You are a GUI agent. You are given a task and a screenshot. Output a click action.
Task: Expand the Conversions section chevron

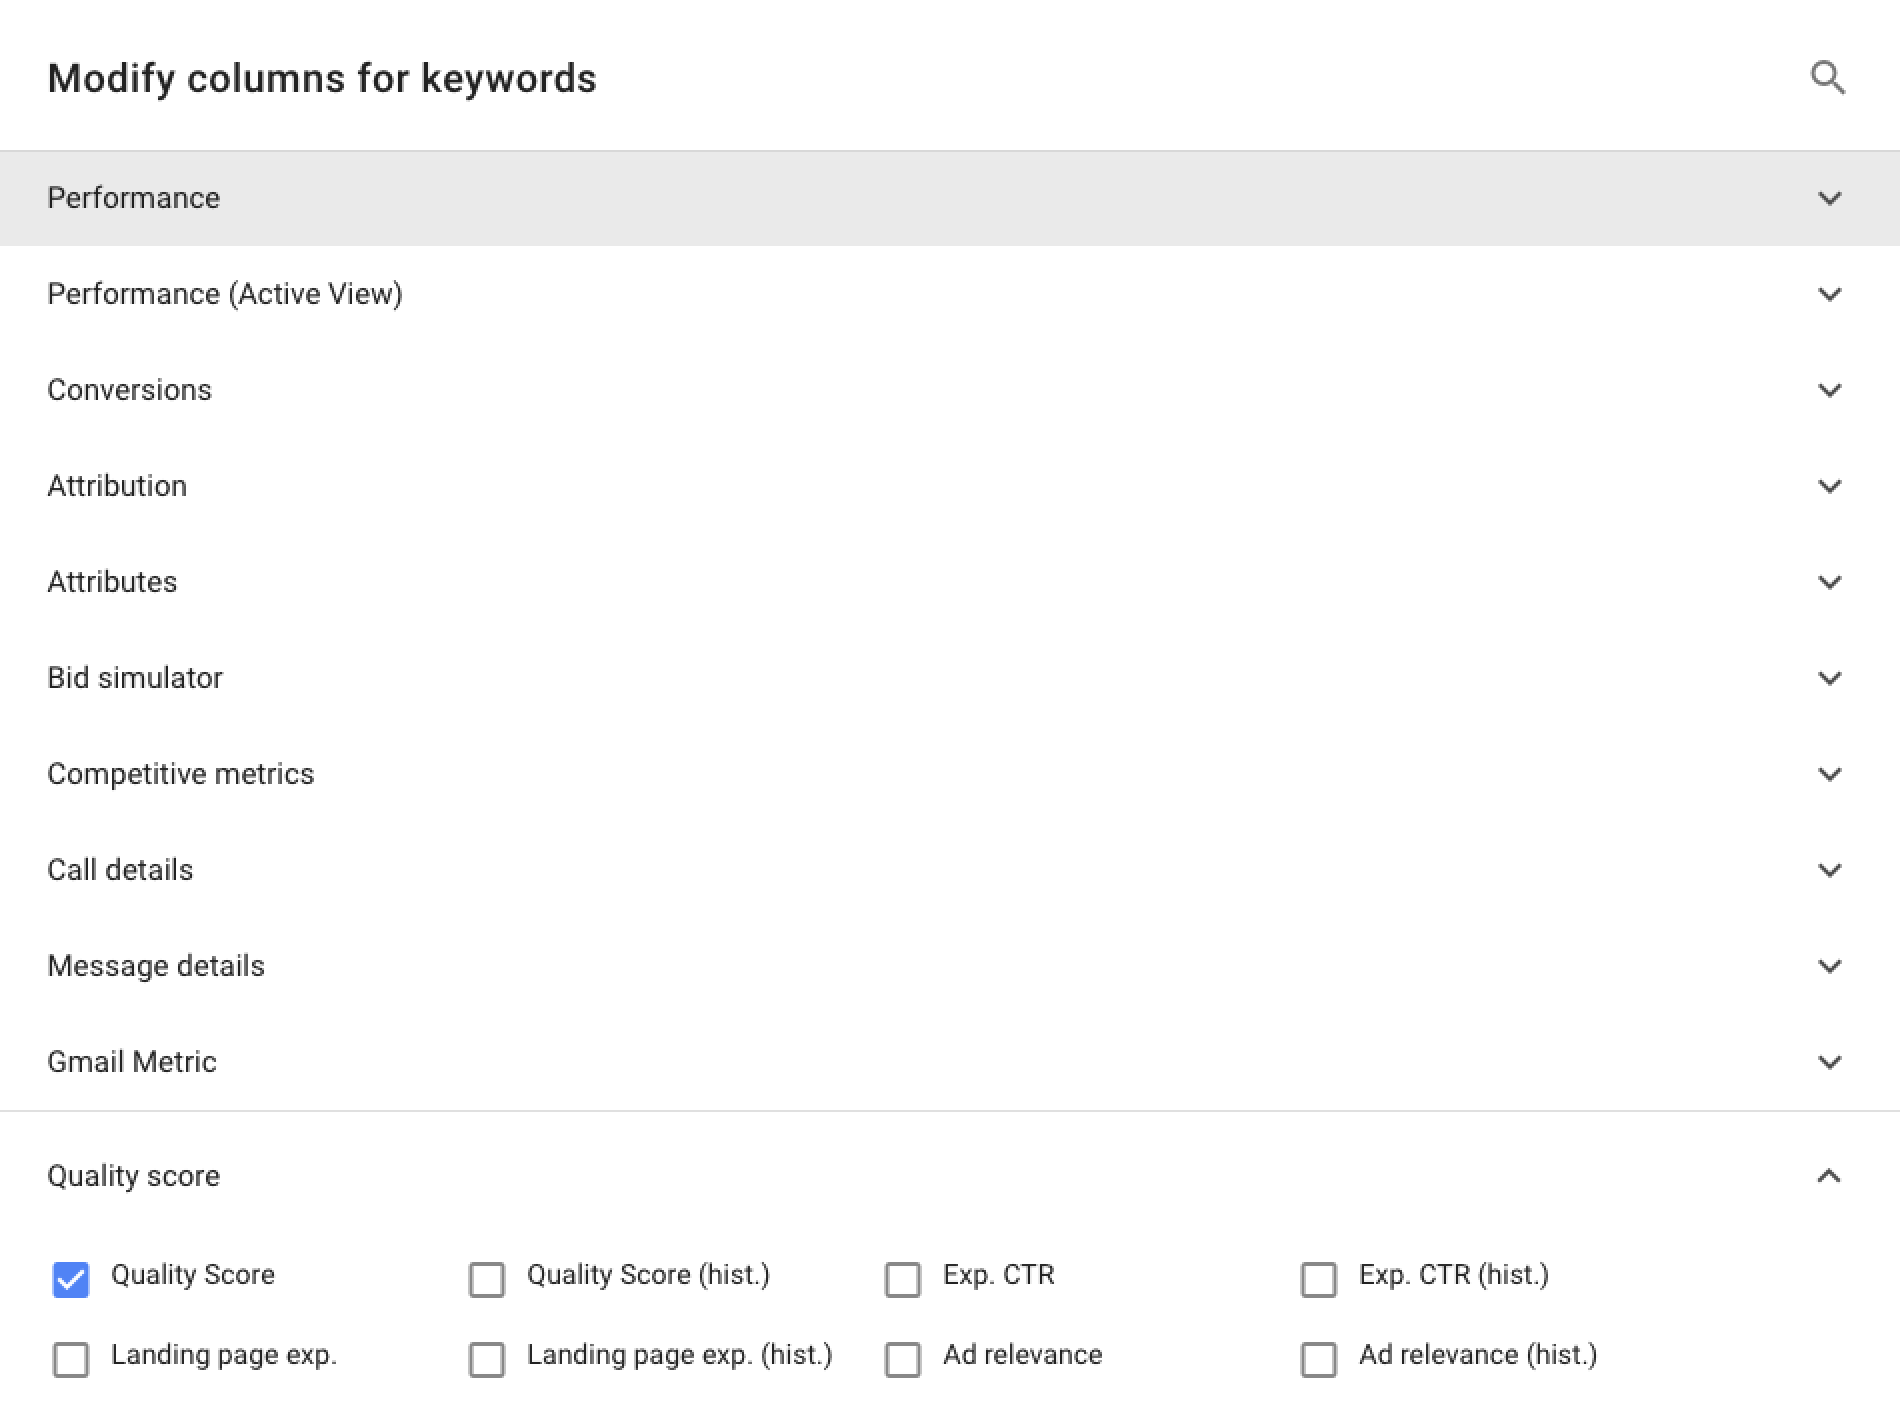[x=1829, y=390]
